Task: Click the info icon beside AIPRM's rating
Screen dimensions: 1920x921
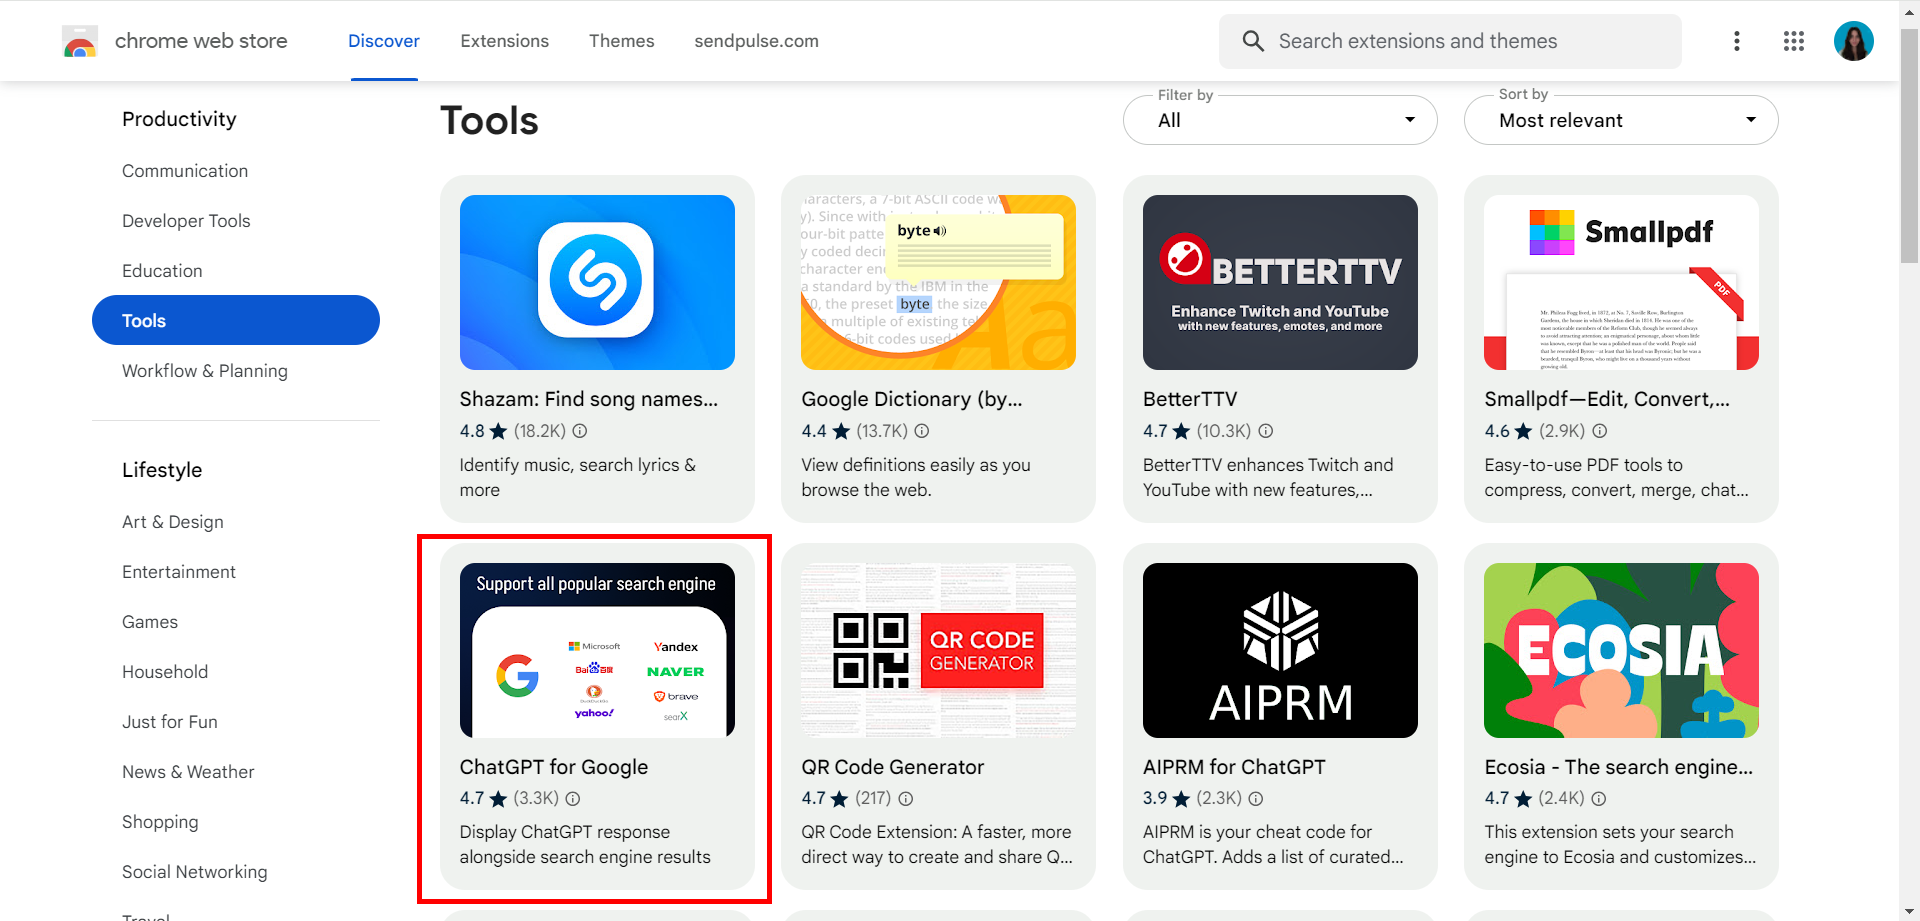Action: click(x=1256, y=798)
